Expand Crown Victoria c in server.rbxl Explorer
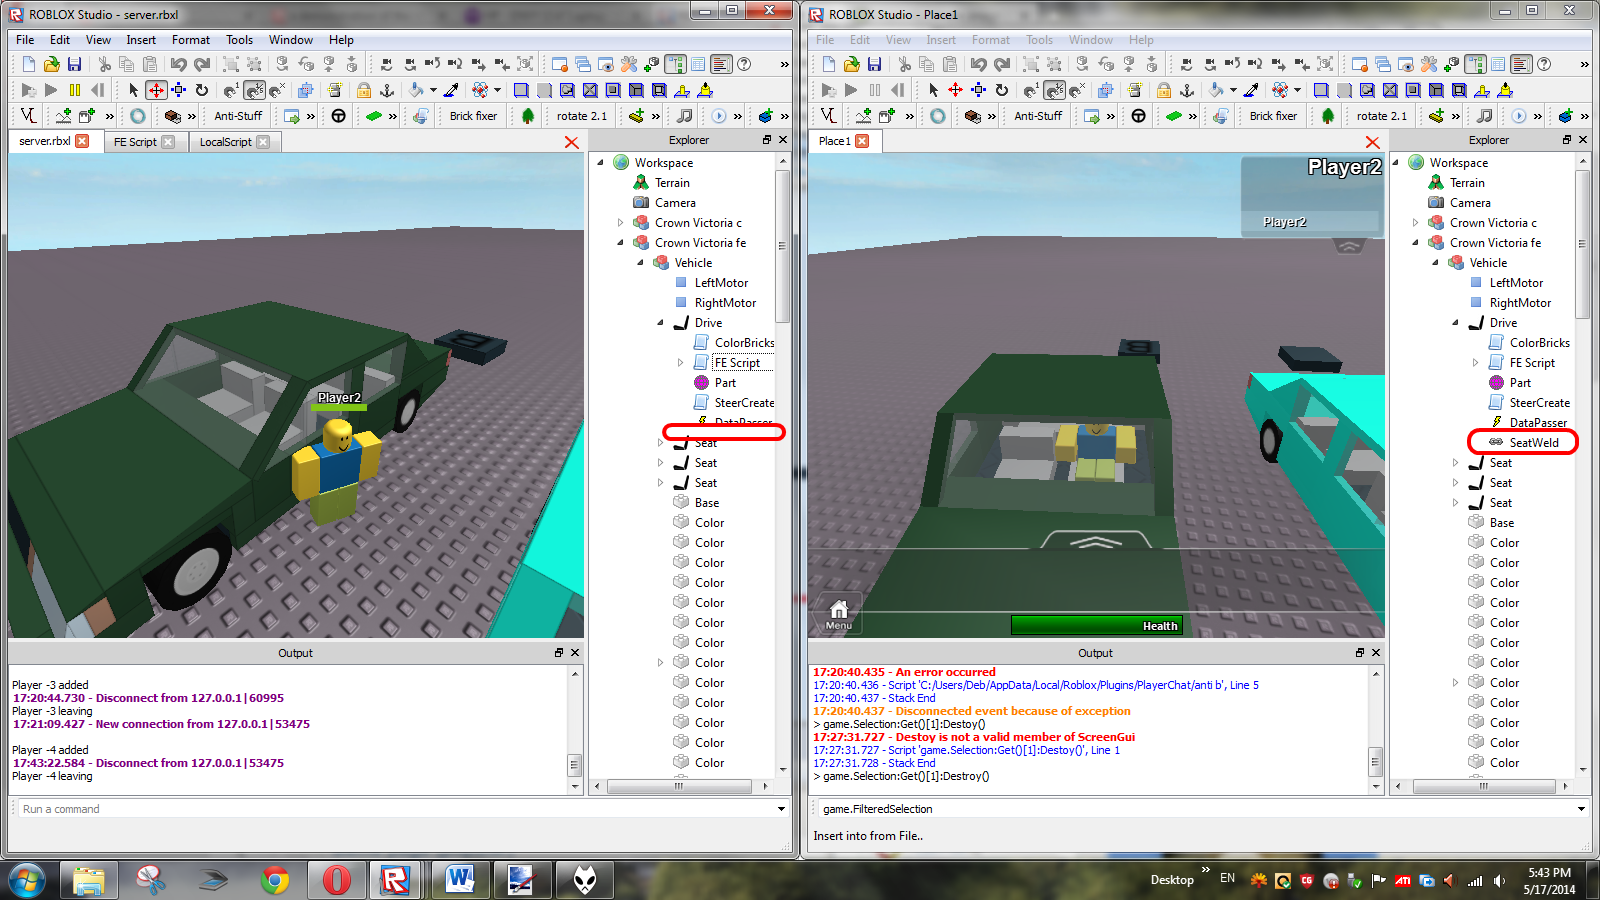Screen dimensions: 1600x900 [x=620, y=223]
